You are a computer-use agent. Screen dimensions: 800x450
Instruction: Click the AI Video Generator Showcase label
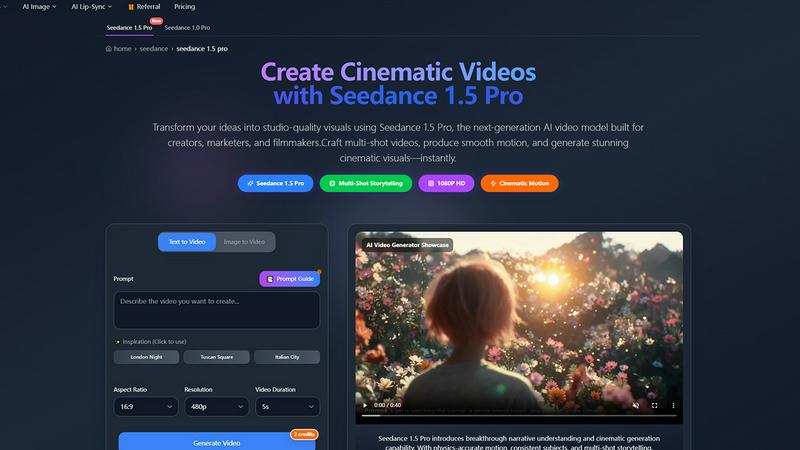(x=407, y=245)
